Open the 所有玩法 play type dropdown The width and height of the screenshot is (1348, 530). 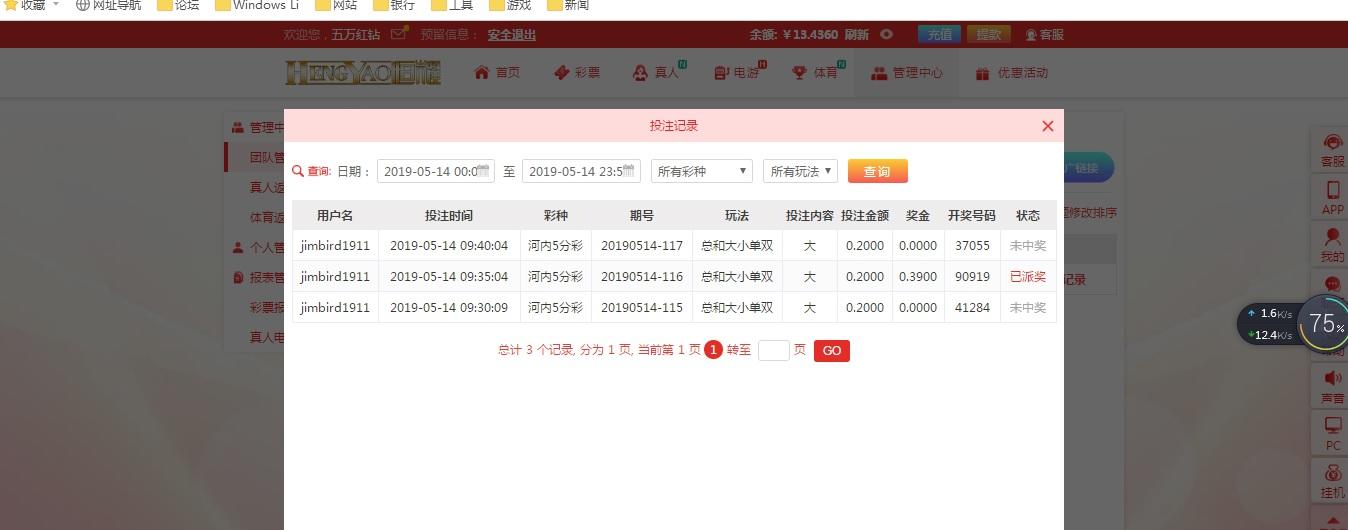pos(800,171)
